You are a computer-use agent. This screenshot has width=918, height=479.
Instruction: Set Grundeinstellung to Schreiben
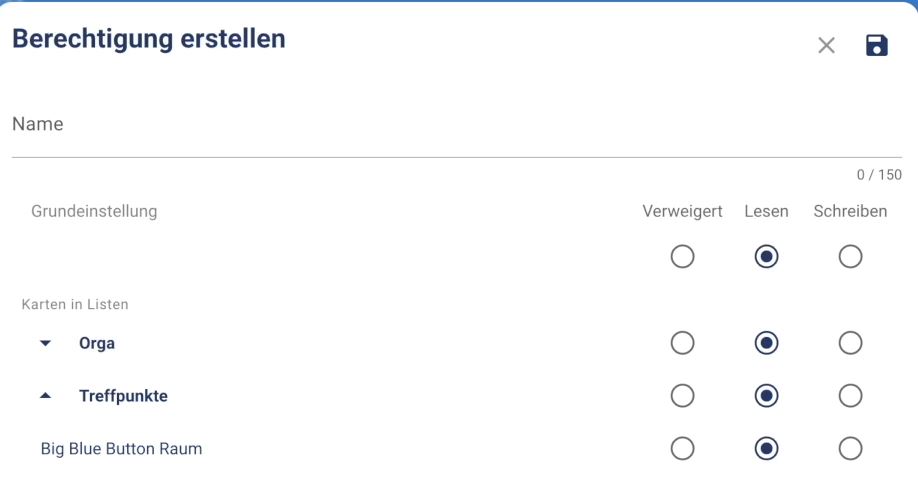(850, 257)
